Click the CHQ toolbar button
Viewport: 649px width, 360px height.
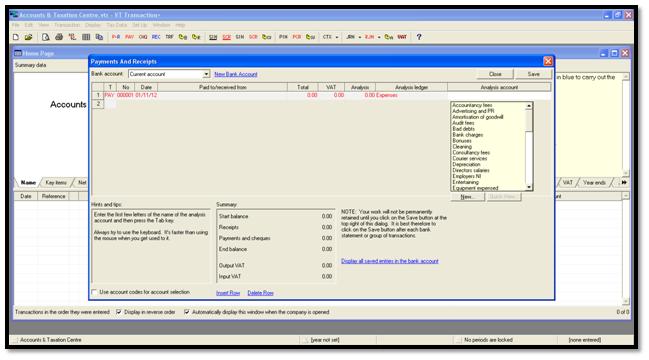tap(143, 37)
